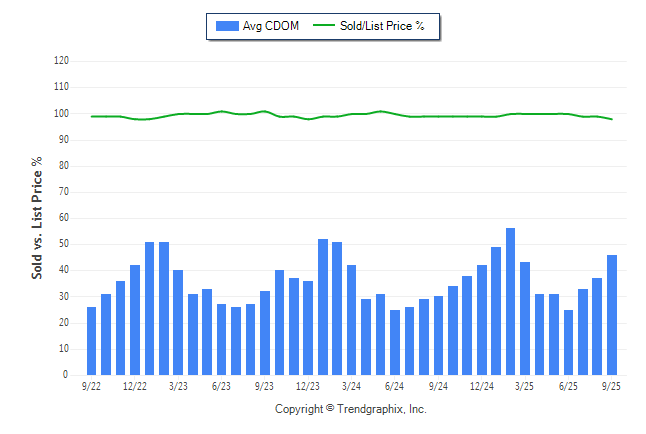This screenshot has height=434, width=646.
Task: Click the 120 label at top of y-axis
Action: click(x=61, y=61)
